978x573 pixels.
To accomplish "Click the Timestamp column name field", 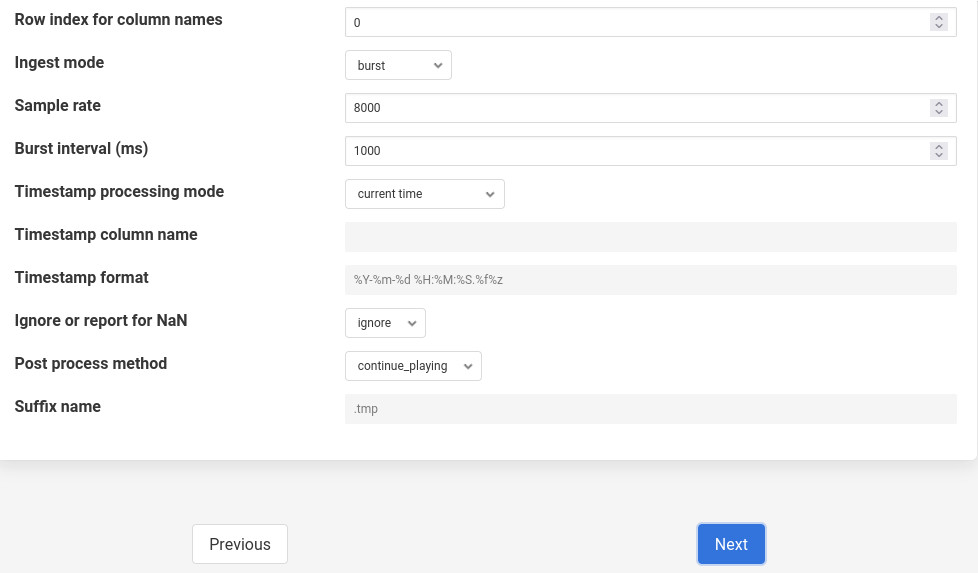I will pos(650,237).
